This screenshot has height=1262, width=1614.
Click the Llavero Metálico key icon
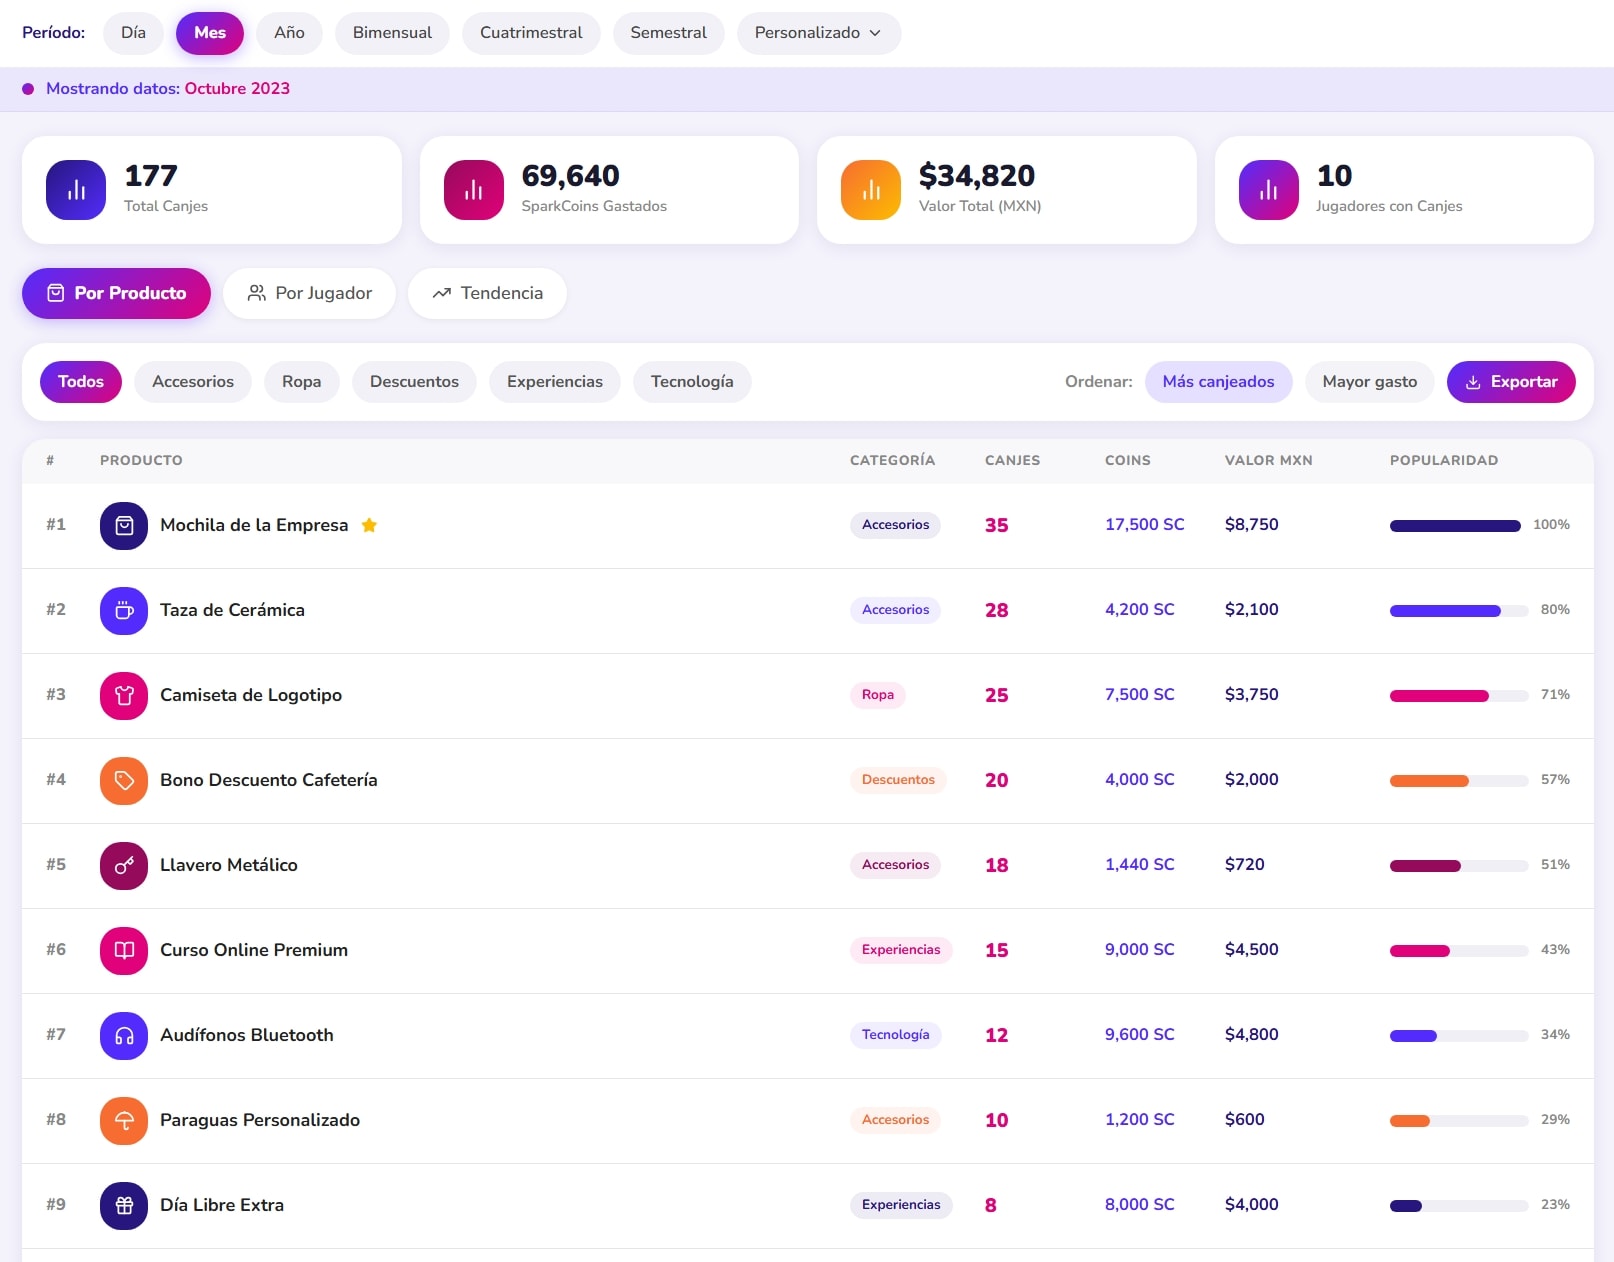tap(124, 866)
